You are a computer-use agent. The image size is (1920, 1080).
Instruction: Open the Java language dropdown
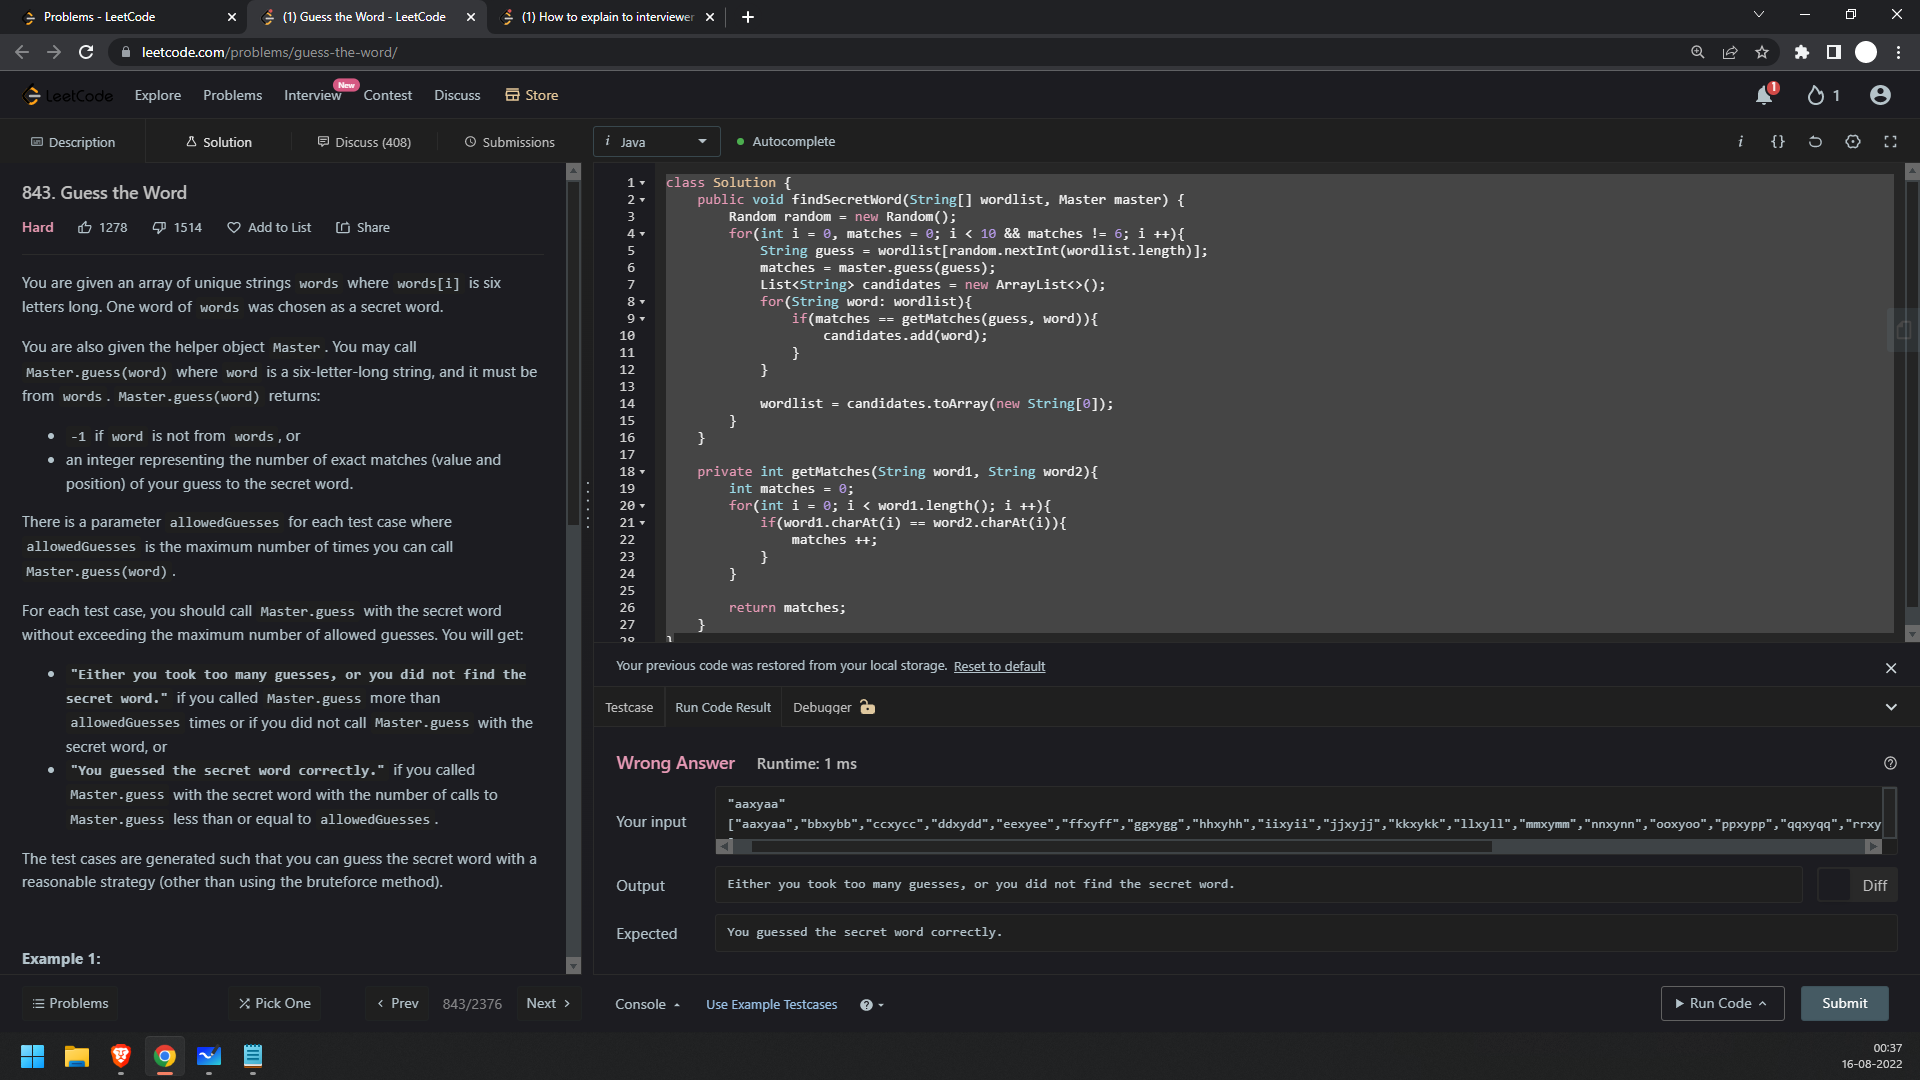click(x=656, y=142)
